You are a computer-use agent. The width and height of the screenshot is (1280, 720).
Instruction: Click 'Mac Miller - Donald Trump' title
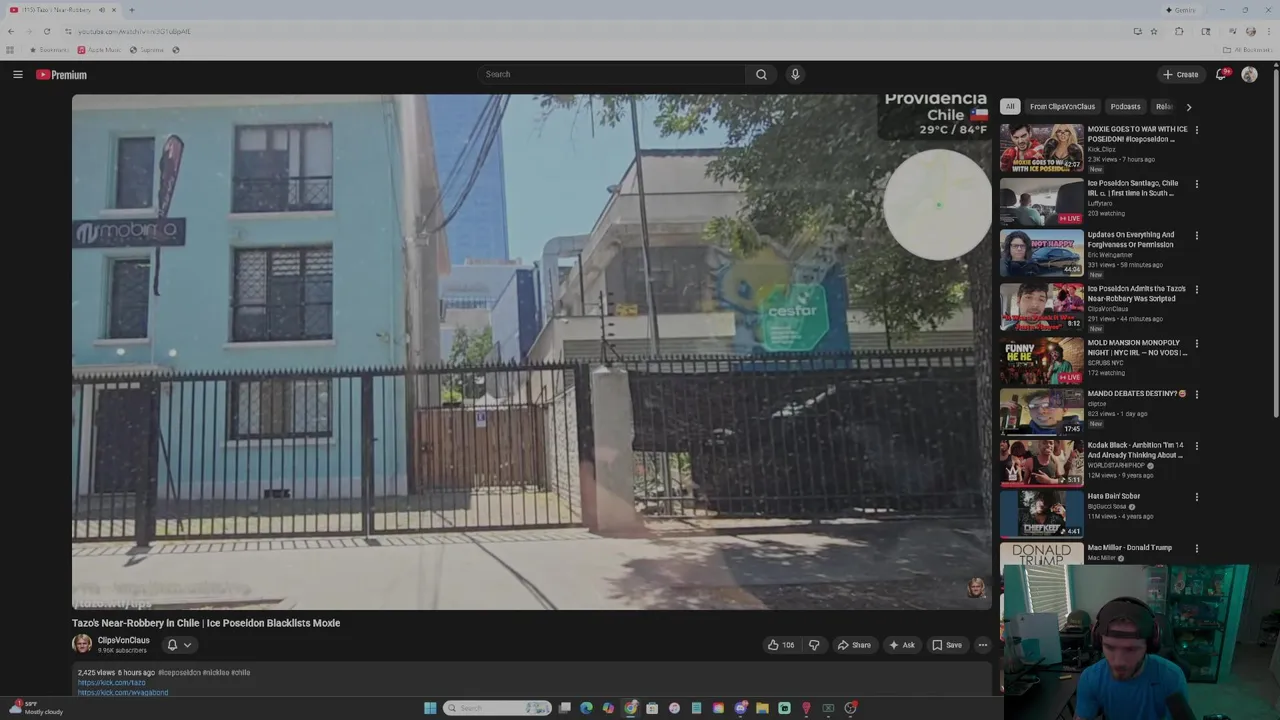click(1130, 548)
